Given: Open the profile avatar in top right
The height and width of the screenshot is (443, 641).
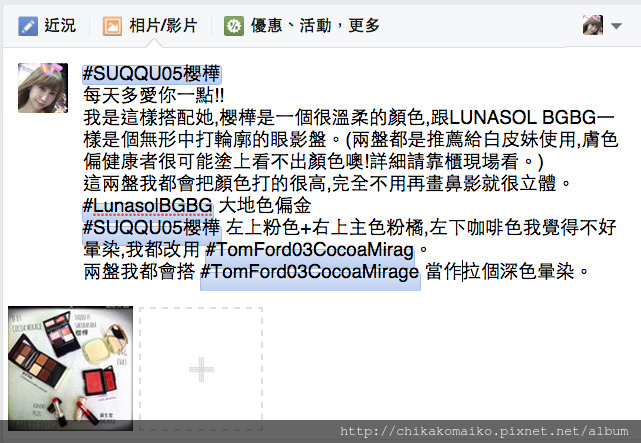Looking at the screenshot, I should pos(593,25).
